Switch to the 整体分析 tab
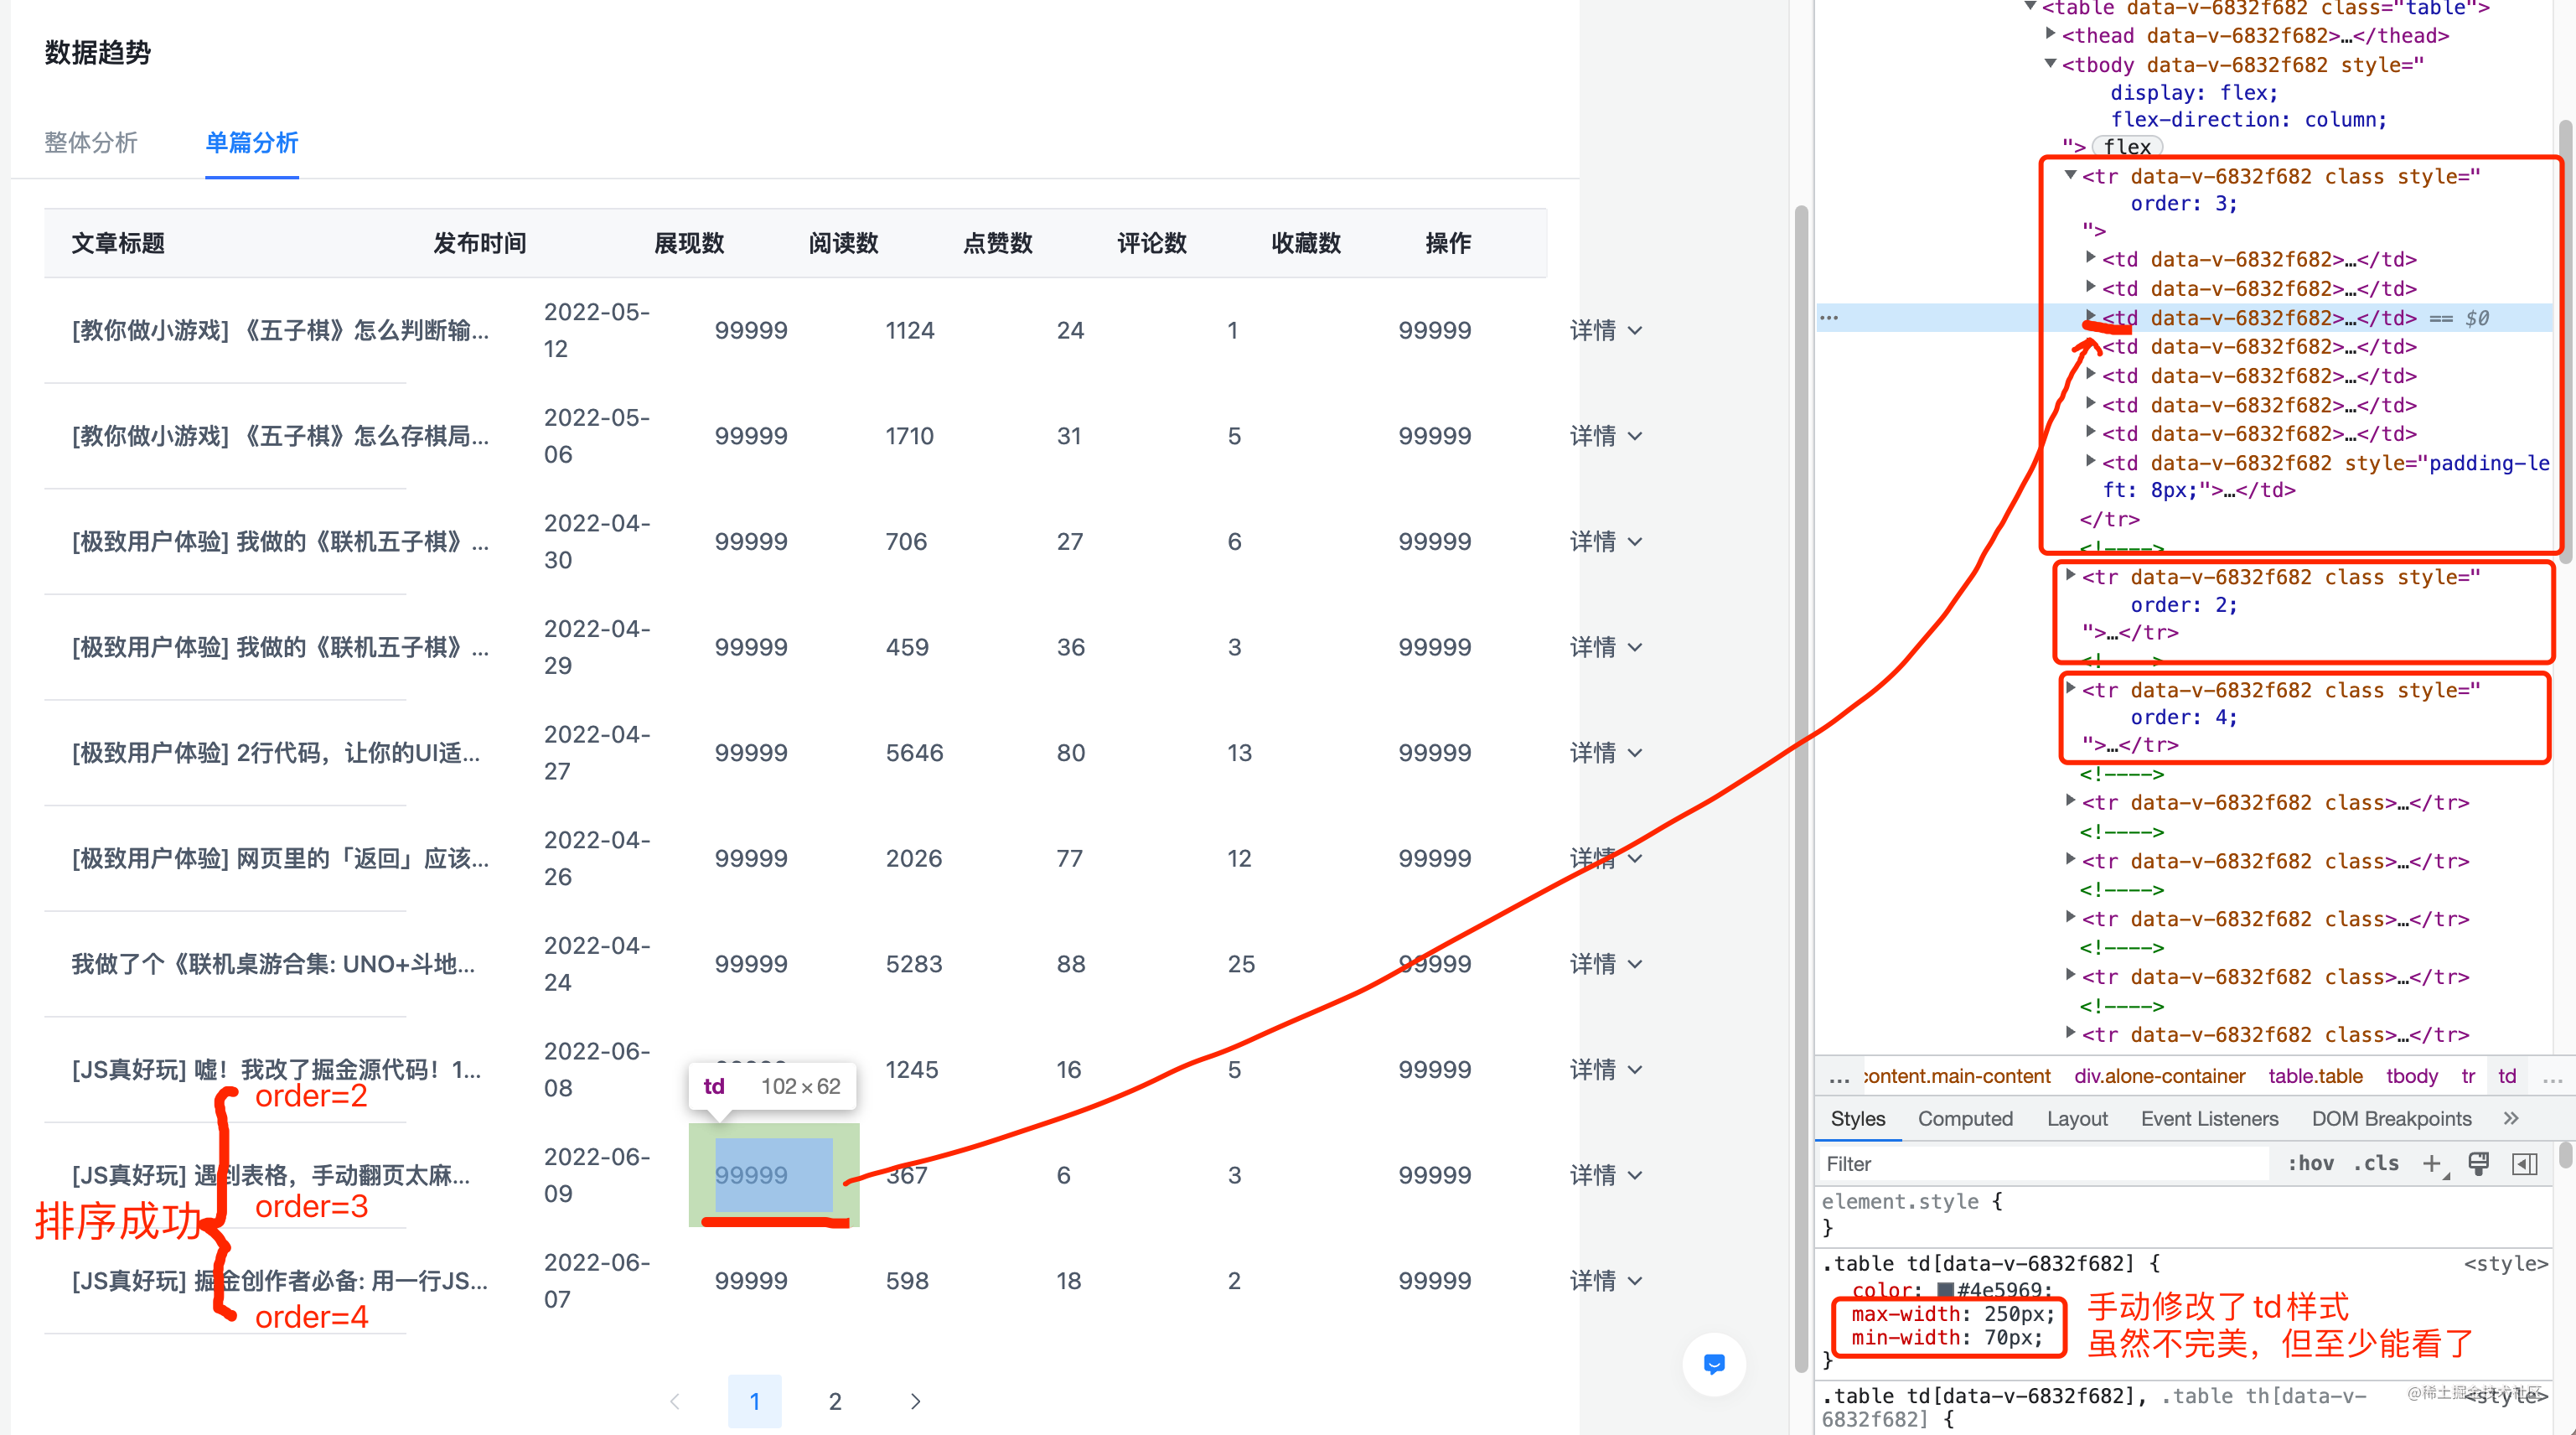Screen dimensions: 2576x1435 [91, 143]
